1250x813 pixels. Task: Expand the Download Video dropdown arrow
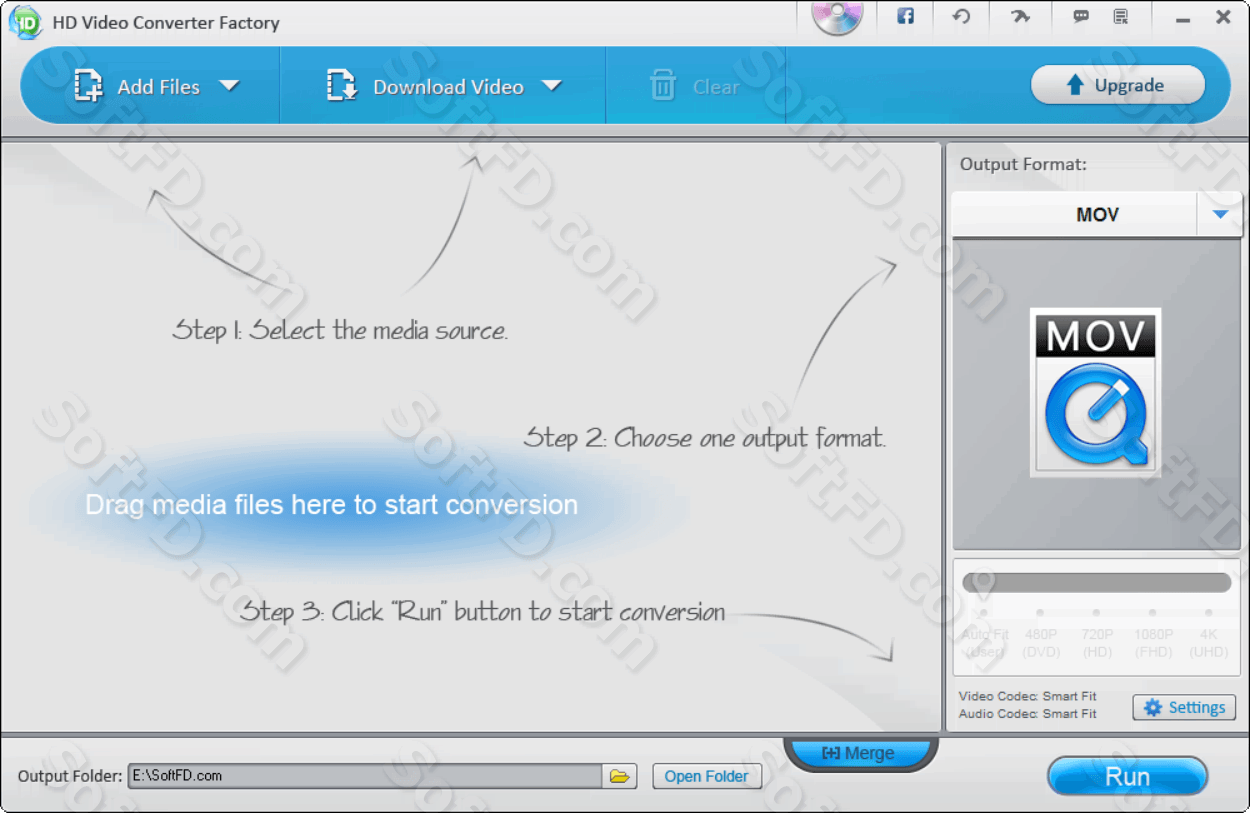tap(552, 86)
